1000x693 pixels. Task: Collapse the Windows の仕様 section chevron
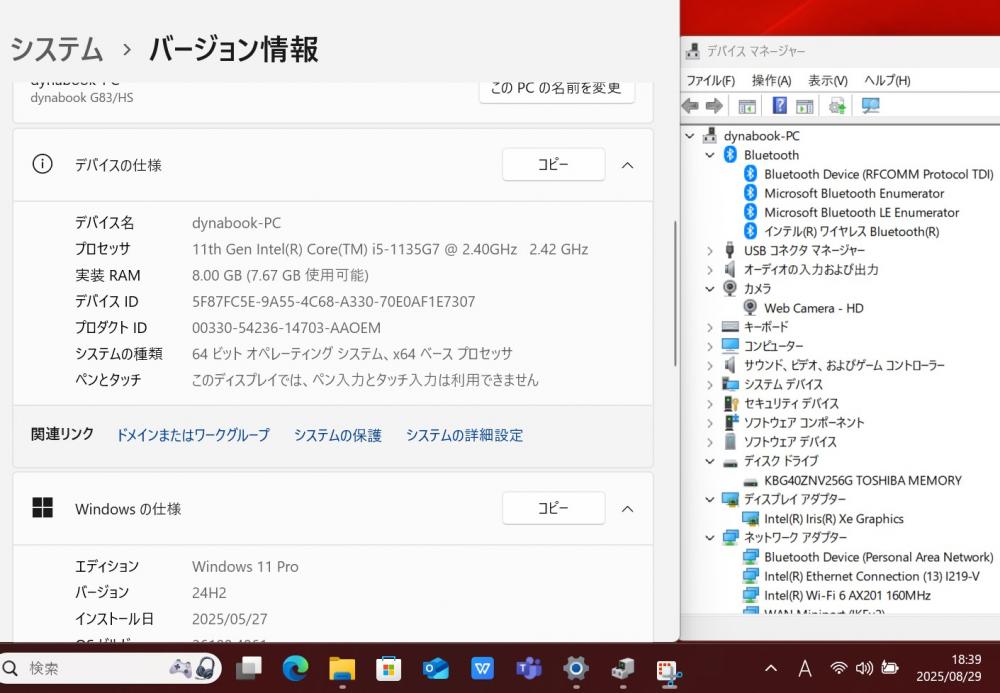tap(628, 509)
